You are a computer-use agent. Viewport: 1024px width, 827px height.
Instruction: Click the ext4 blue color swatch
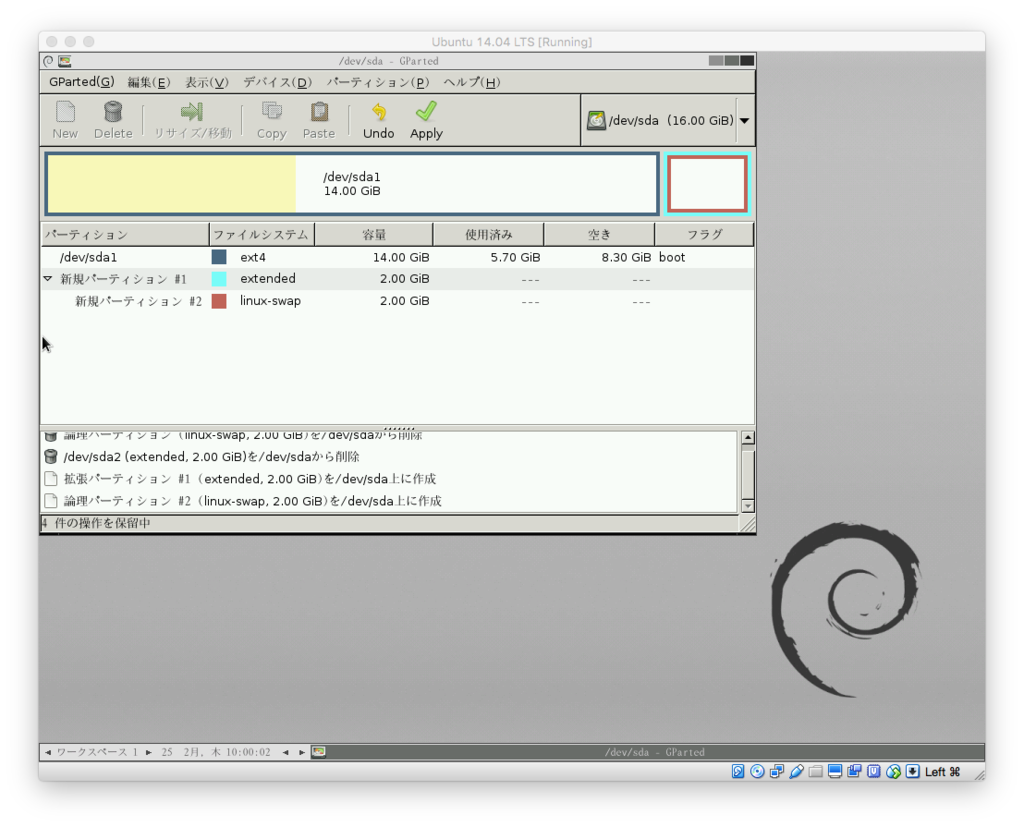pos(219,257)
